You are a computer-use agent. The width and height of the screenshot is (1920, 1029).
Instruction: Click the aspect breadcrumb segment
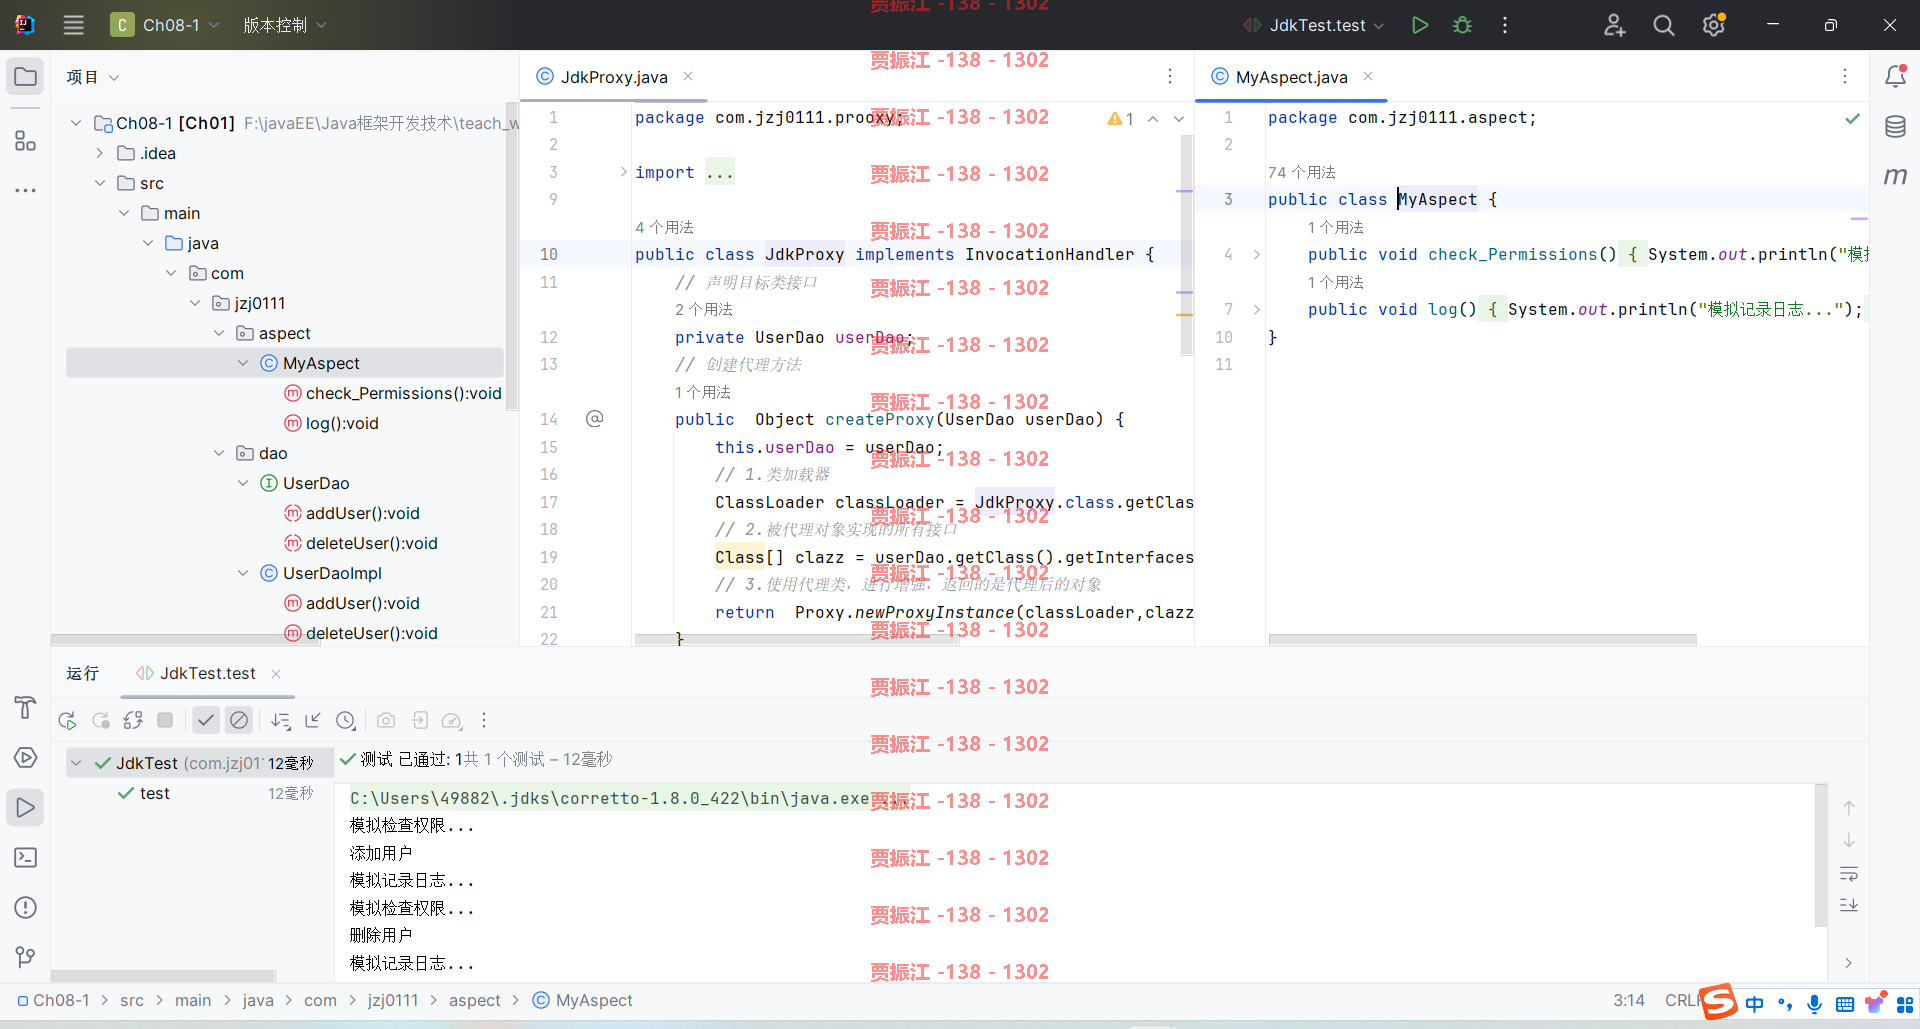[474, 1000]
